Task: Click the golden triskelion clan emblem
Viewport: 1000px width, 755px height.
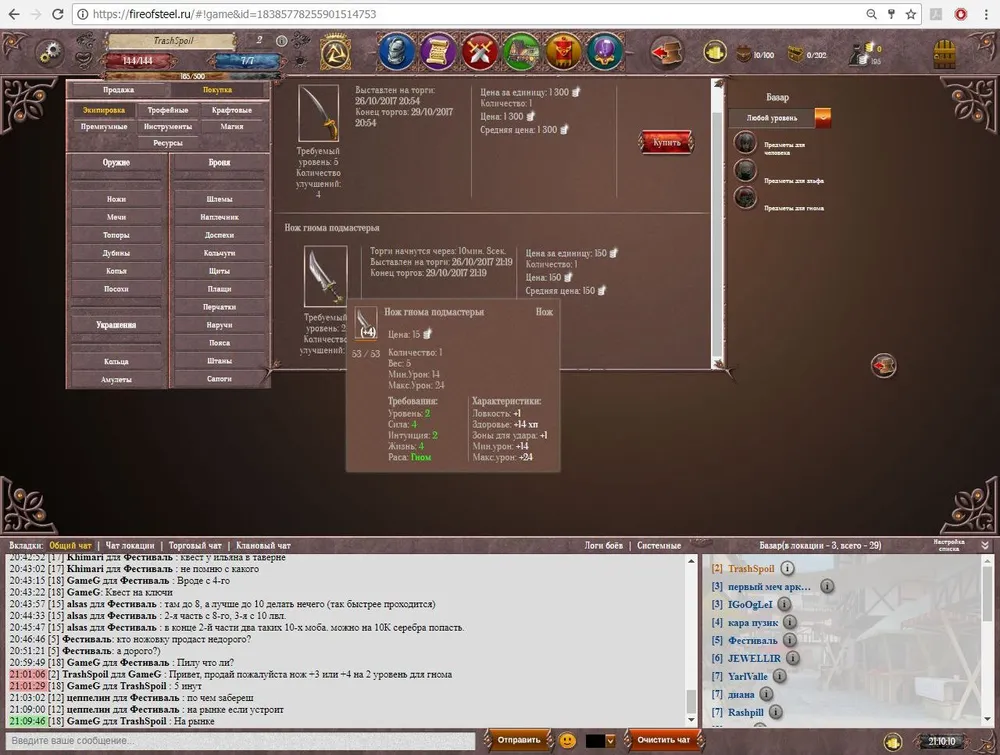Action: click(x=334, y=50)
